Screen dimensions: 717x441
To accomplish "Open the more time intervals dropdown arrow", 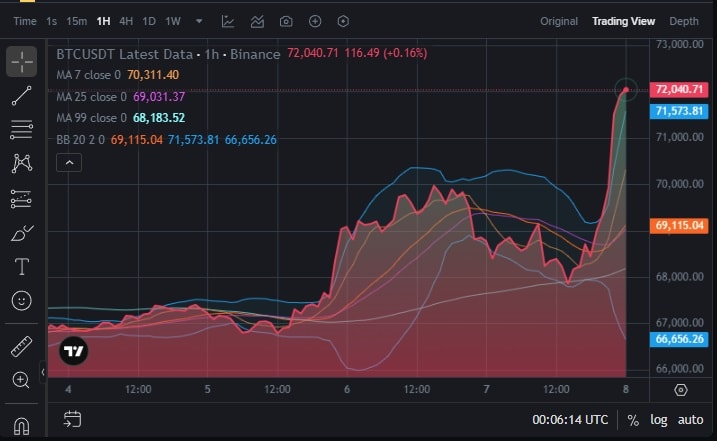I will click(199, 21).
